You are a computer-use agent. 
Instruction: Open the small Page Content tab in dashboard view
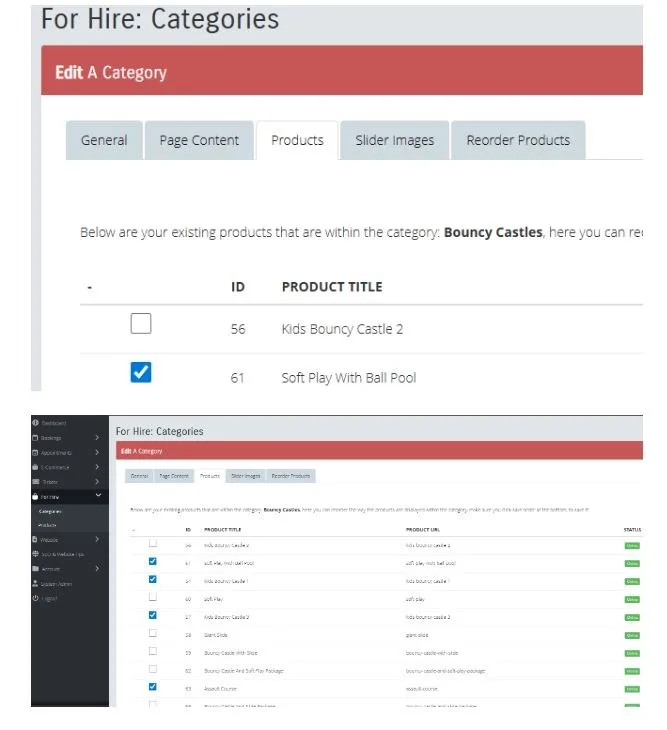click(174, 476)
